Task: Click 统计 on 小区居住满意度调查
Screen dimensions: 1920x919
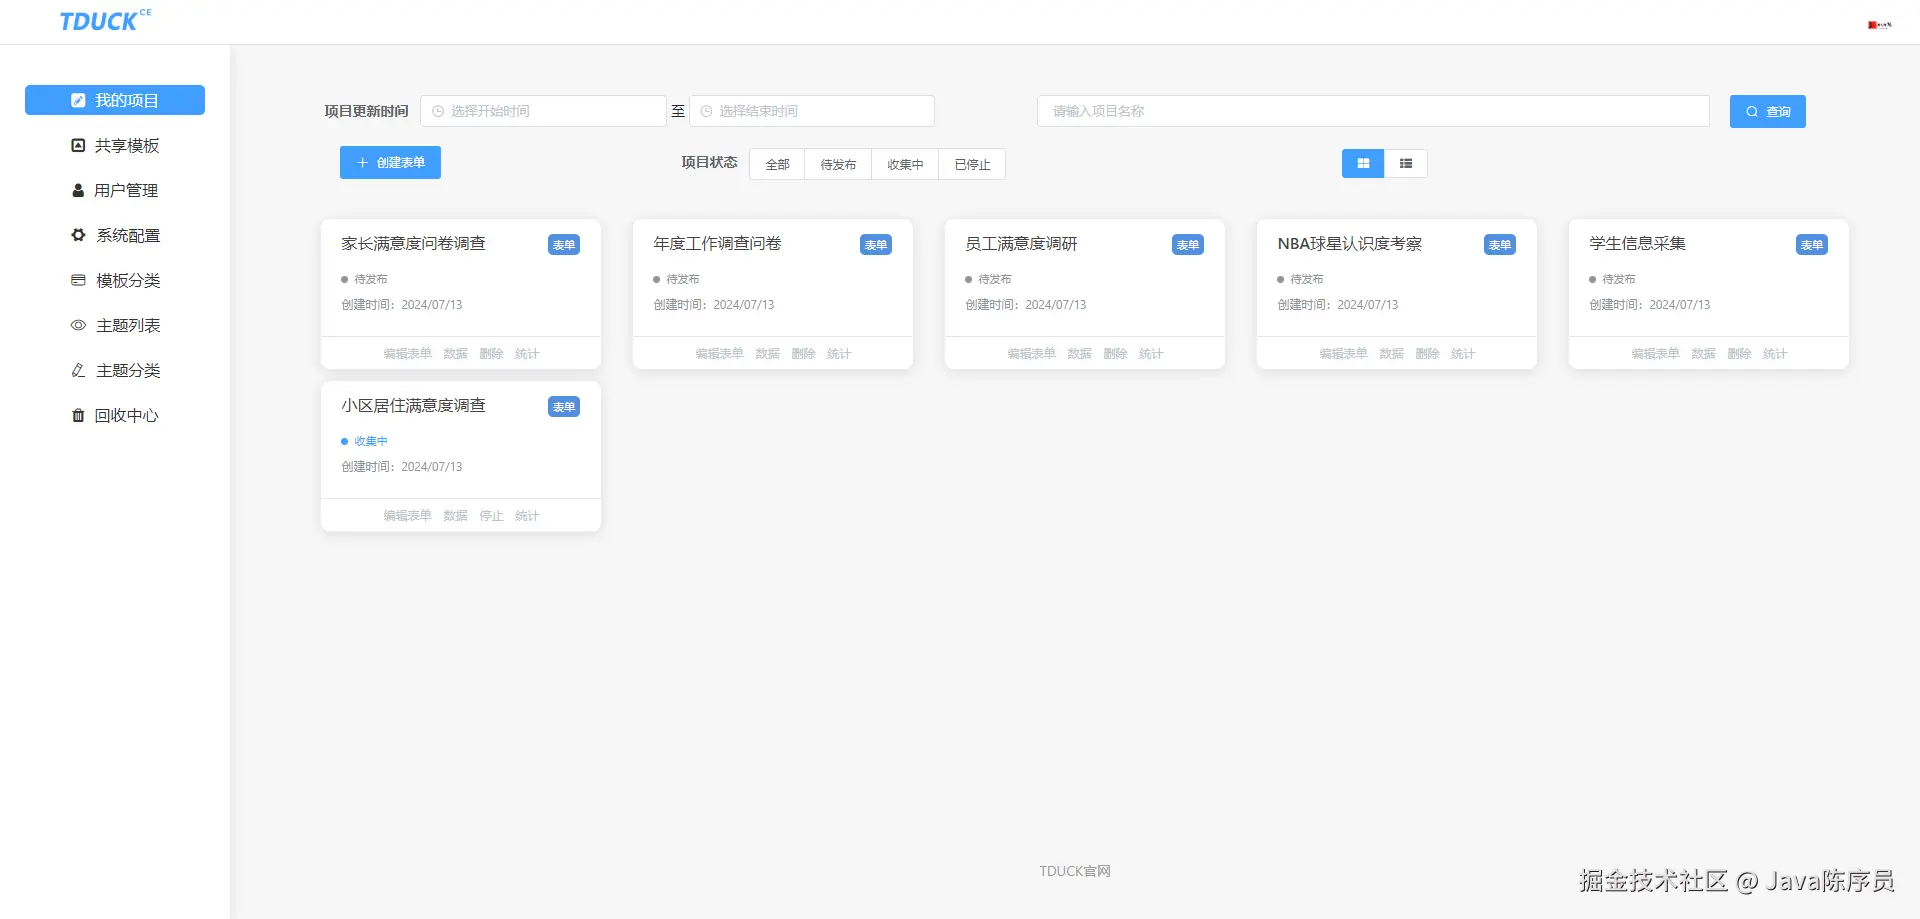Action: tap(527, 516)
